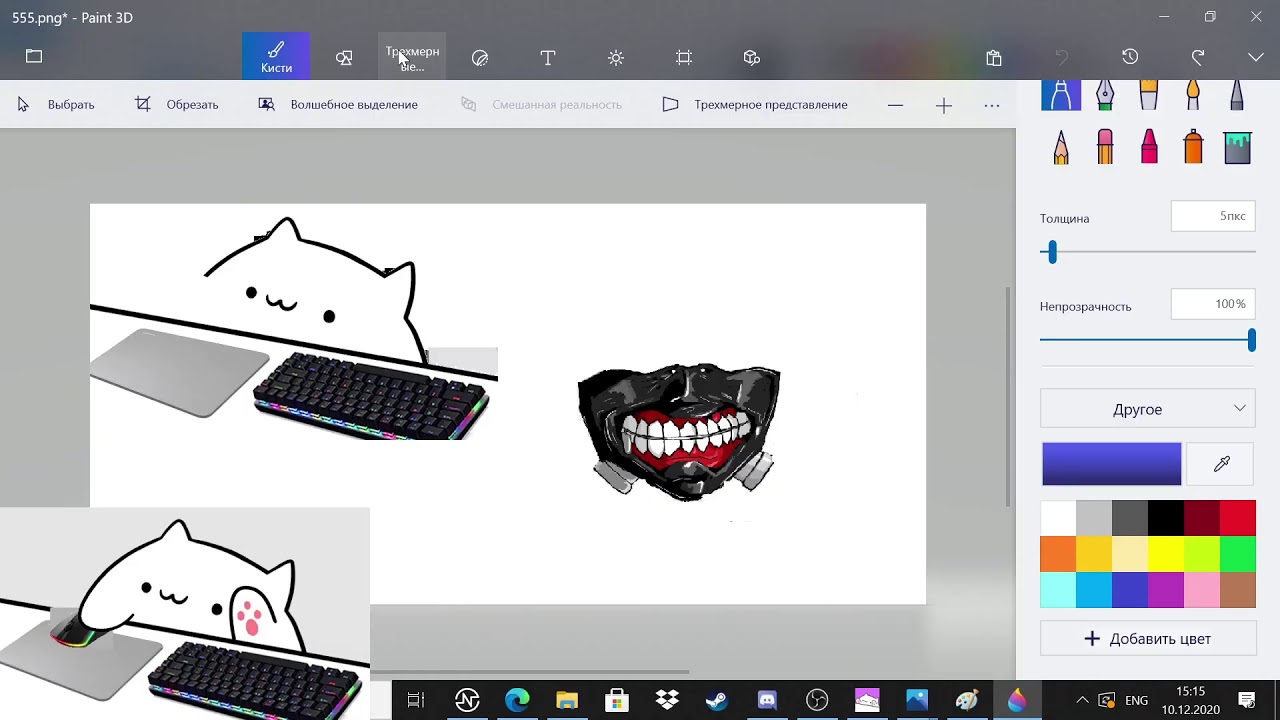Switch to the Трехмерные фигуры tab
The height and width of the screenshot is (720, 1280).
click(x=412, y=58)
